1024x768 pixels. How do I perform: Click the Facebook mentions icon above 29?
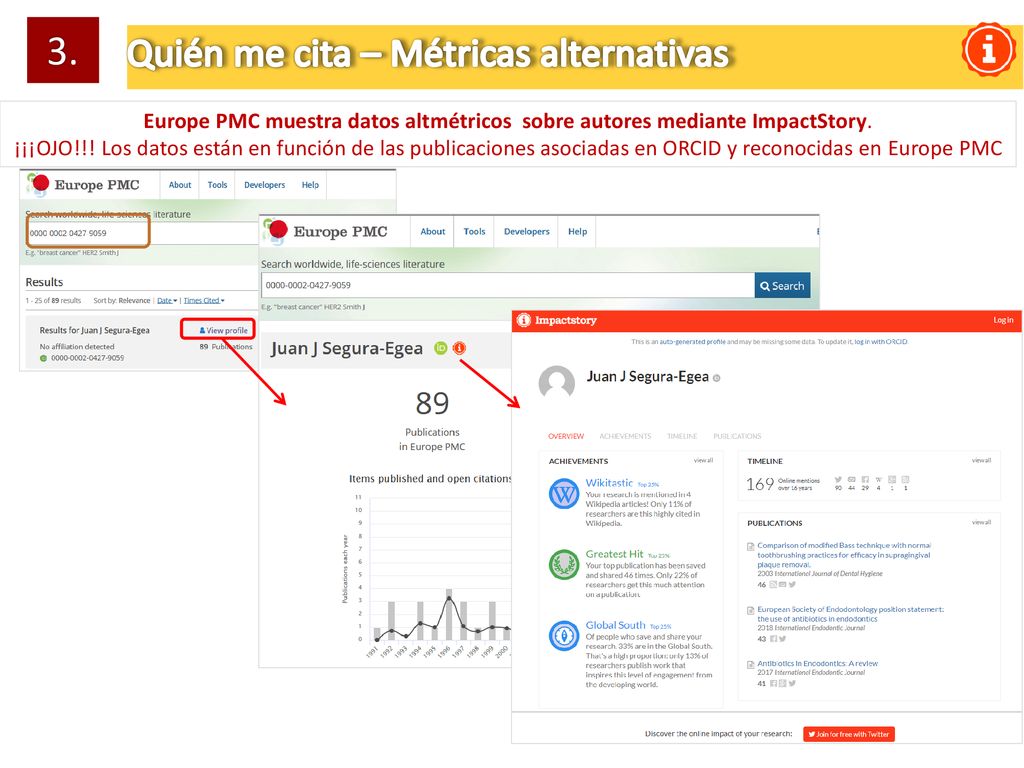tap(865, 479)
